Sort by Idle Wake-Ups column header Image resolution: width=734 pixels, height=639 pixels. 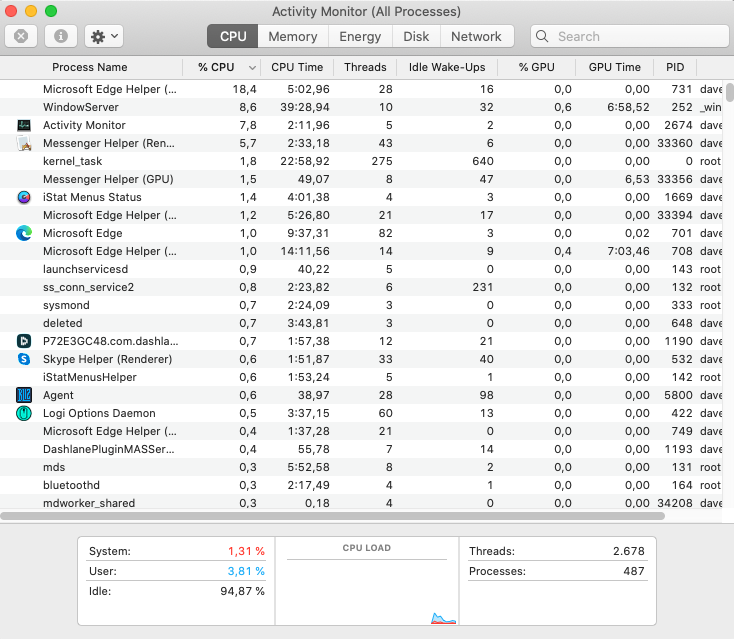point(447,67)
